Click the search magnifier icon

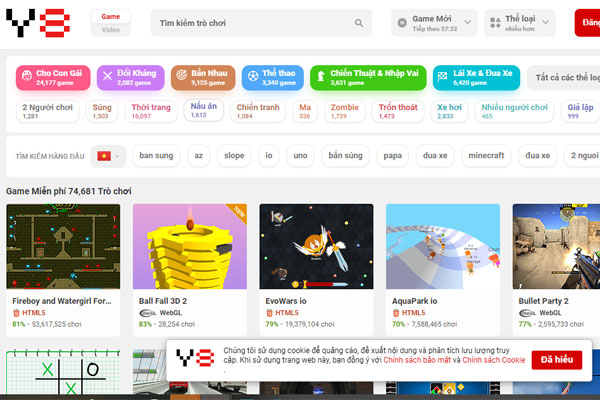coord(359,23)
